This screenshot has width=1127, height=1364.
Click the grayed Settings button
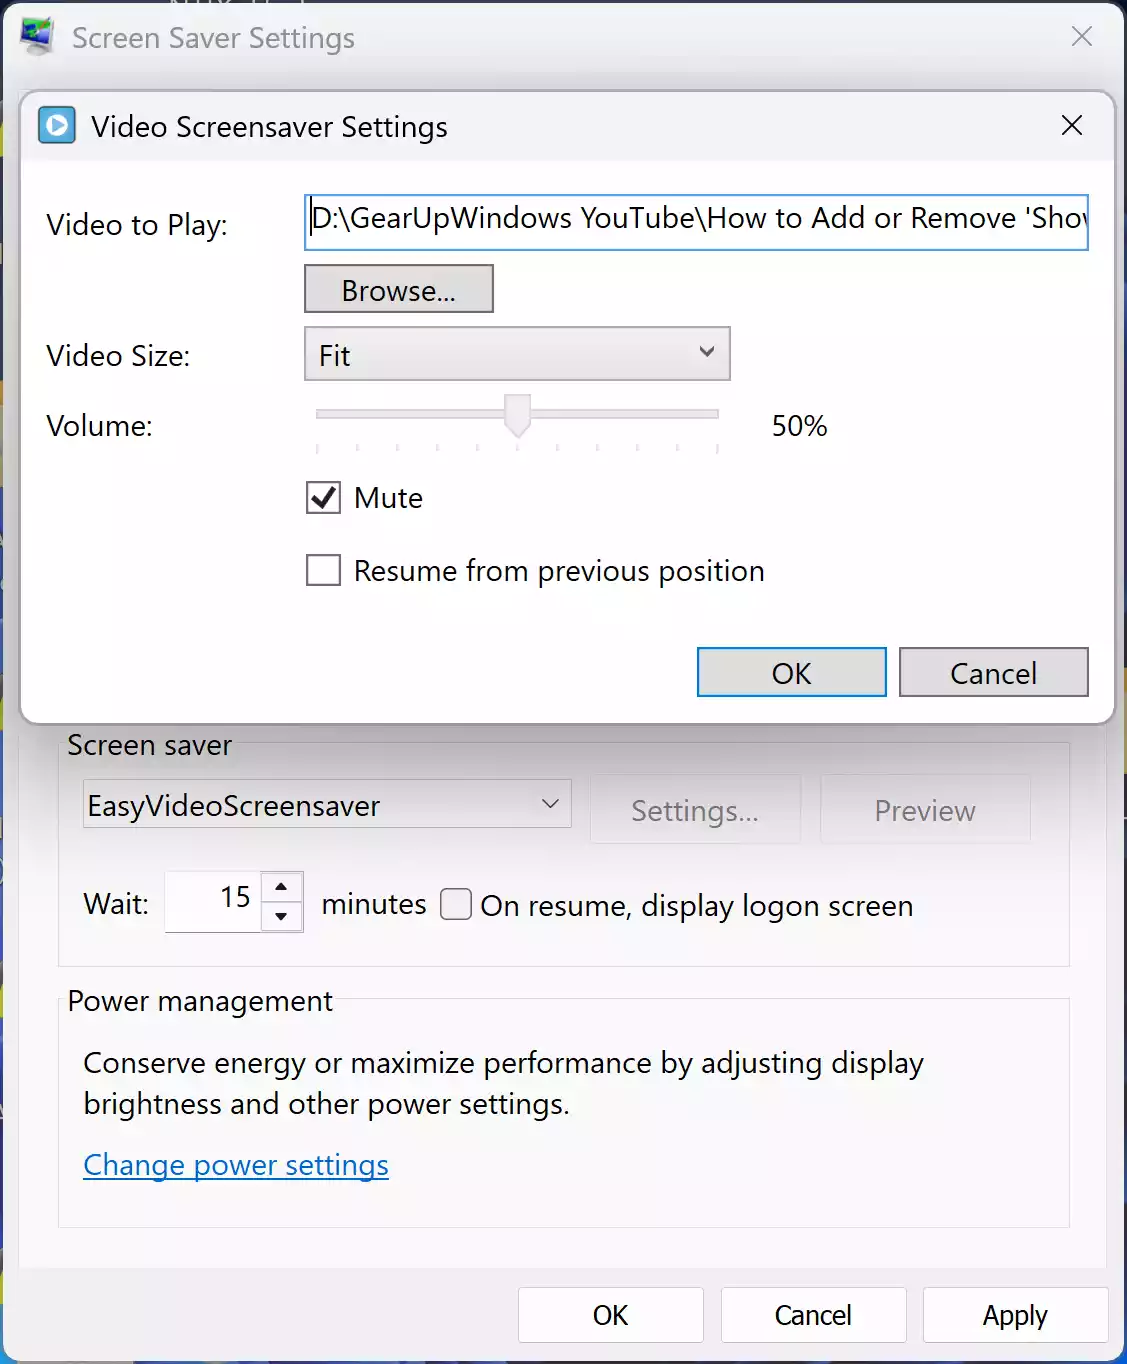(695, 810)
